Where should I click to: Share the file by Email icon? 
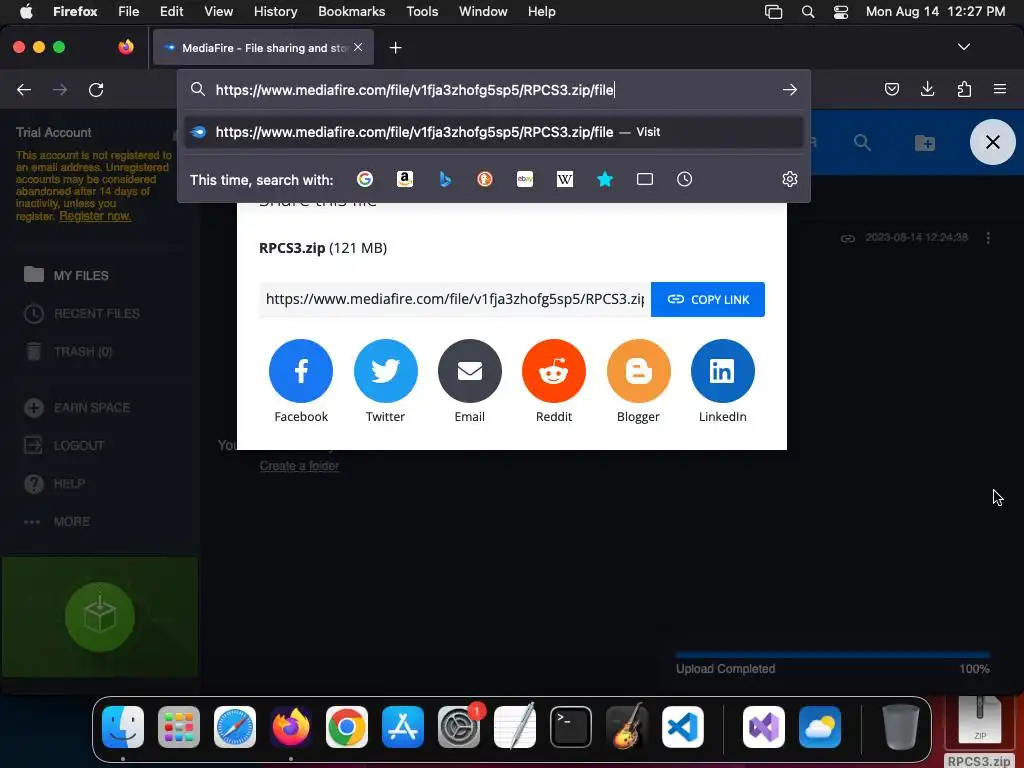pyautogui.click(x=470, y=371)
